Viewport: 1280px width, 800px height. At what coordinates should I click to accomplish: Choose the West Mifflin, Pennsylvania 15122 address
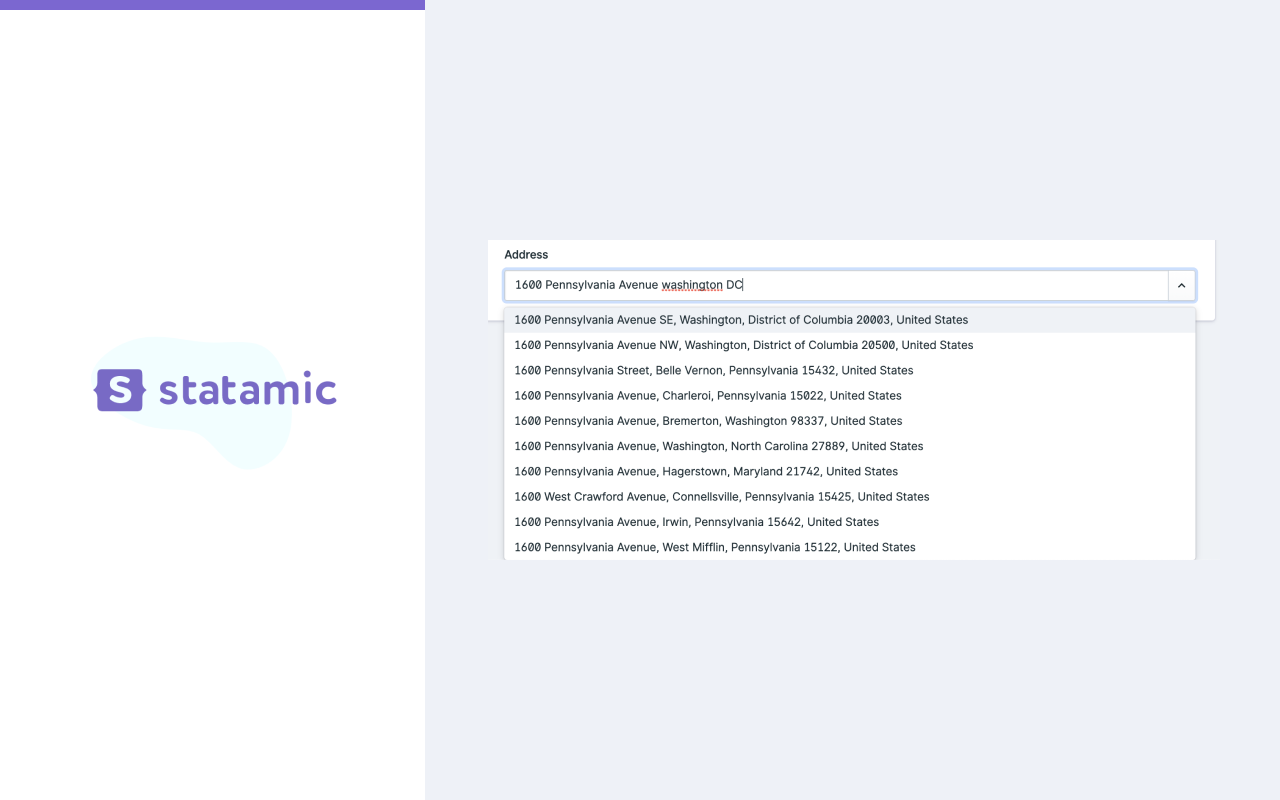click(x=850, y=547)
